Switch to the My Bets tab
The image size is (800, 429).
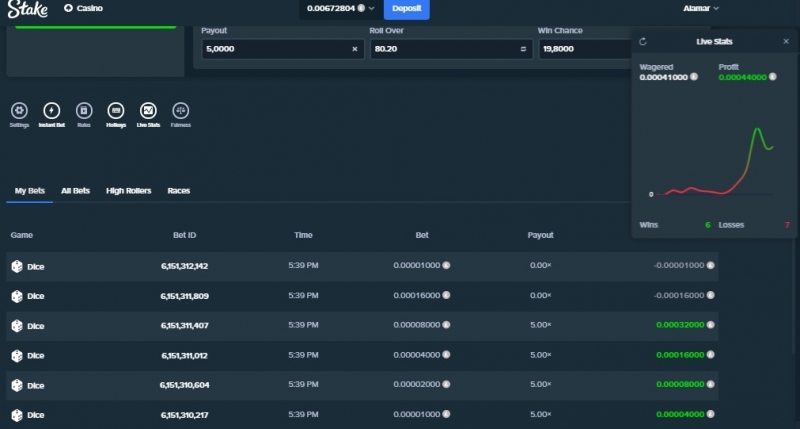30,191
